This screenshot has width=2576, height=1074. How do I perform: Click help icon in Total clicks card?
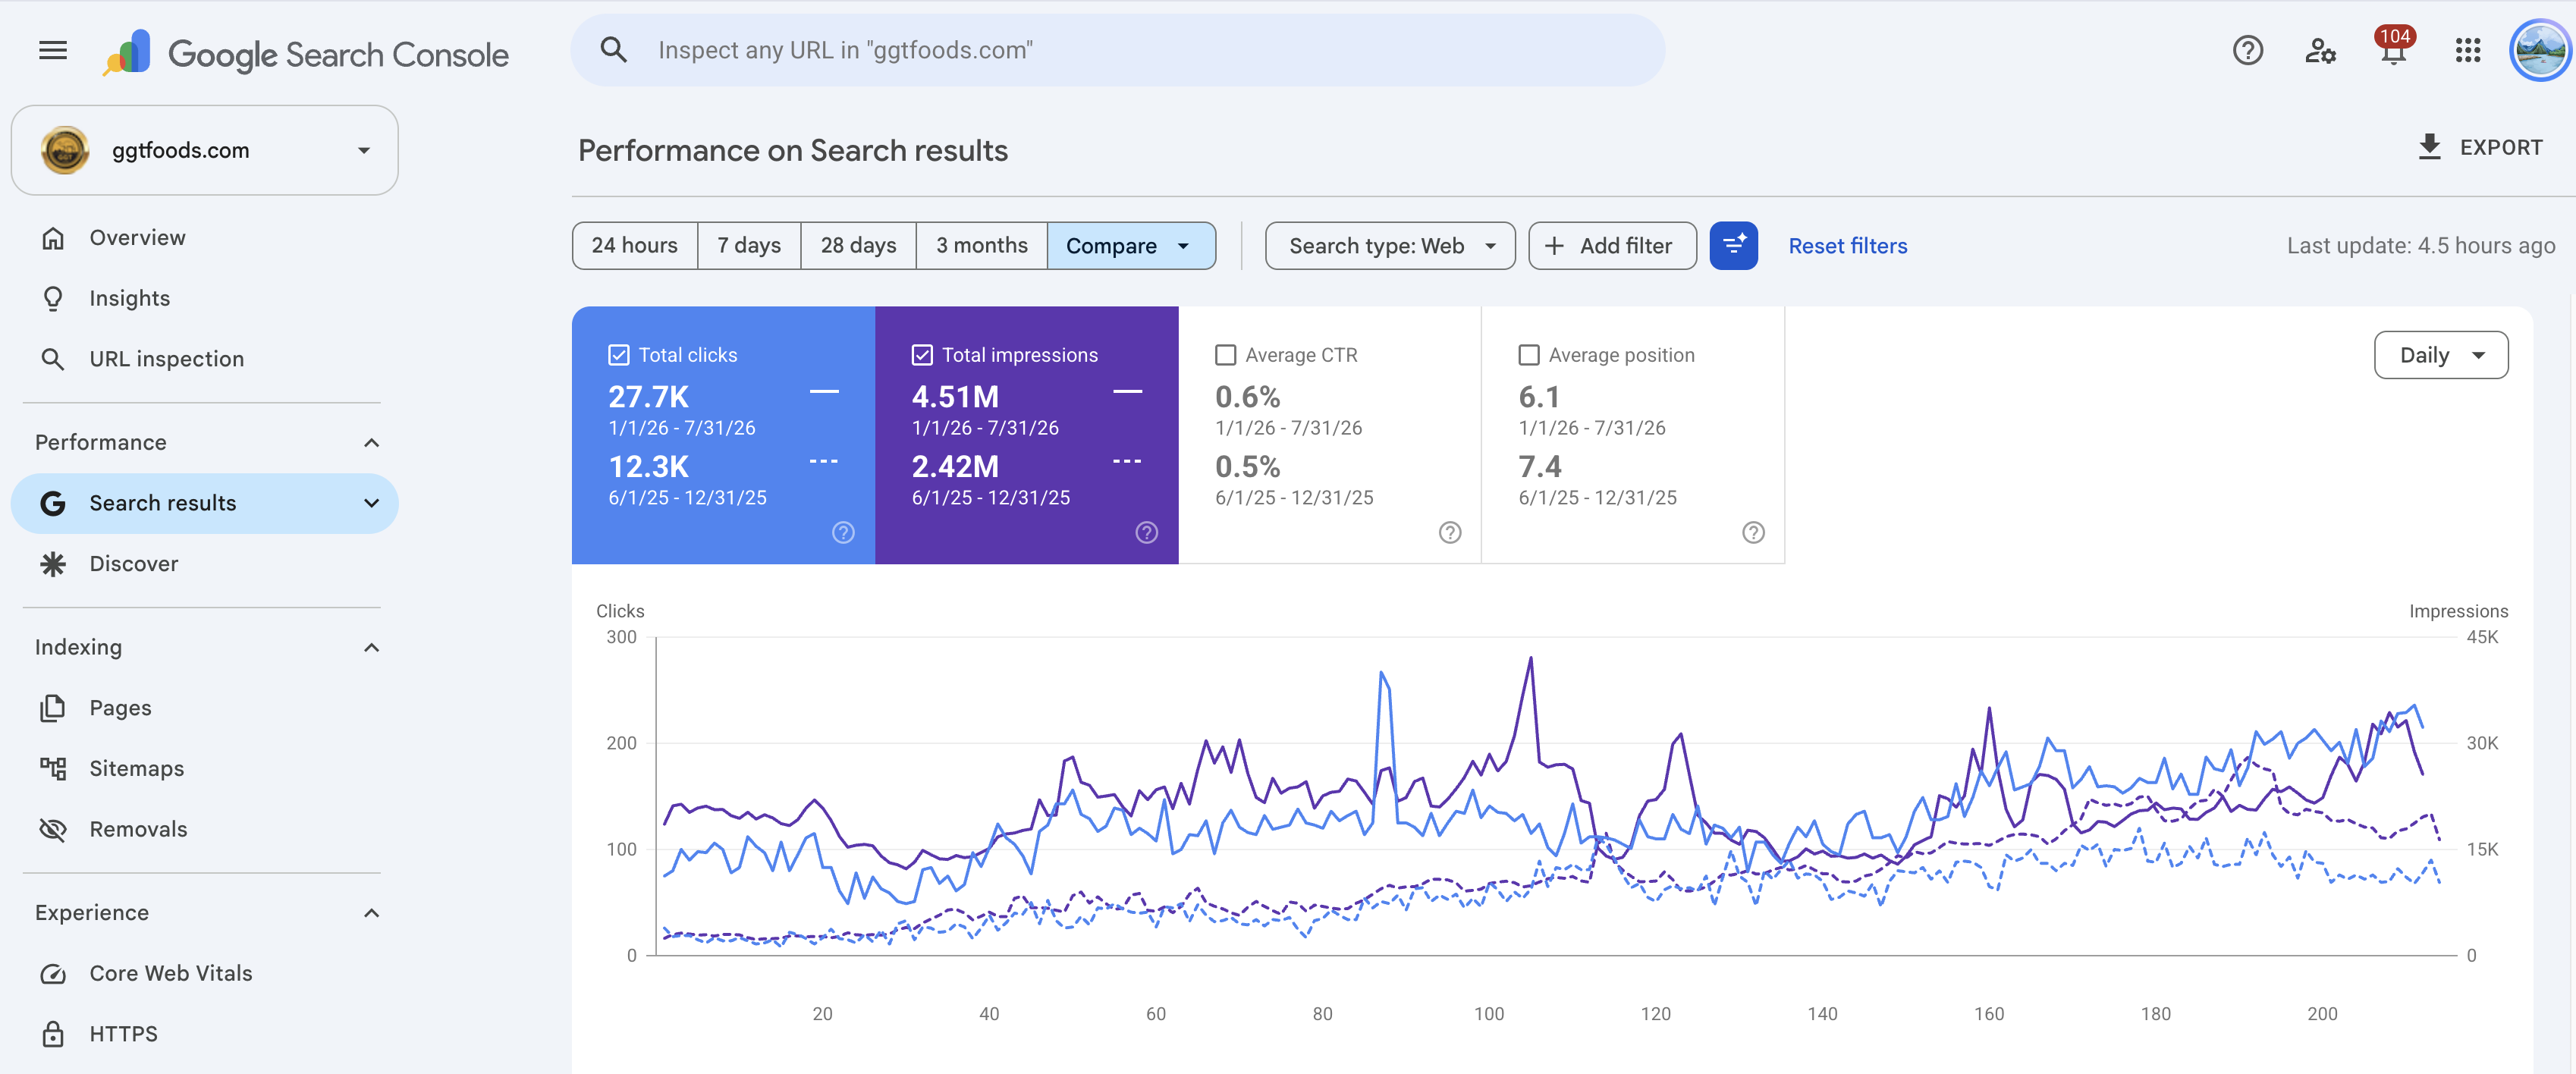click(x=843, y=533)
